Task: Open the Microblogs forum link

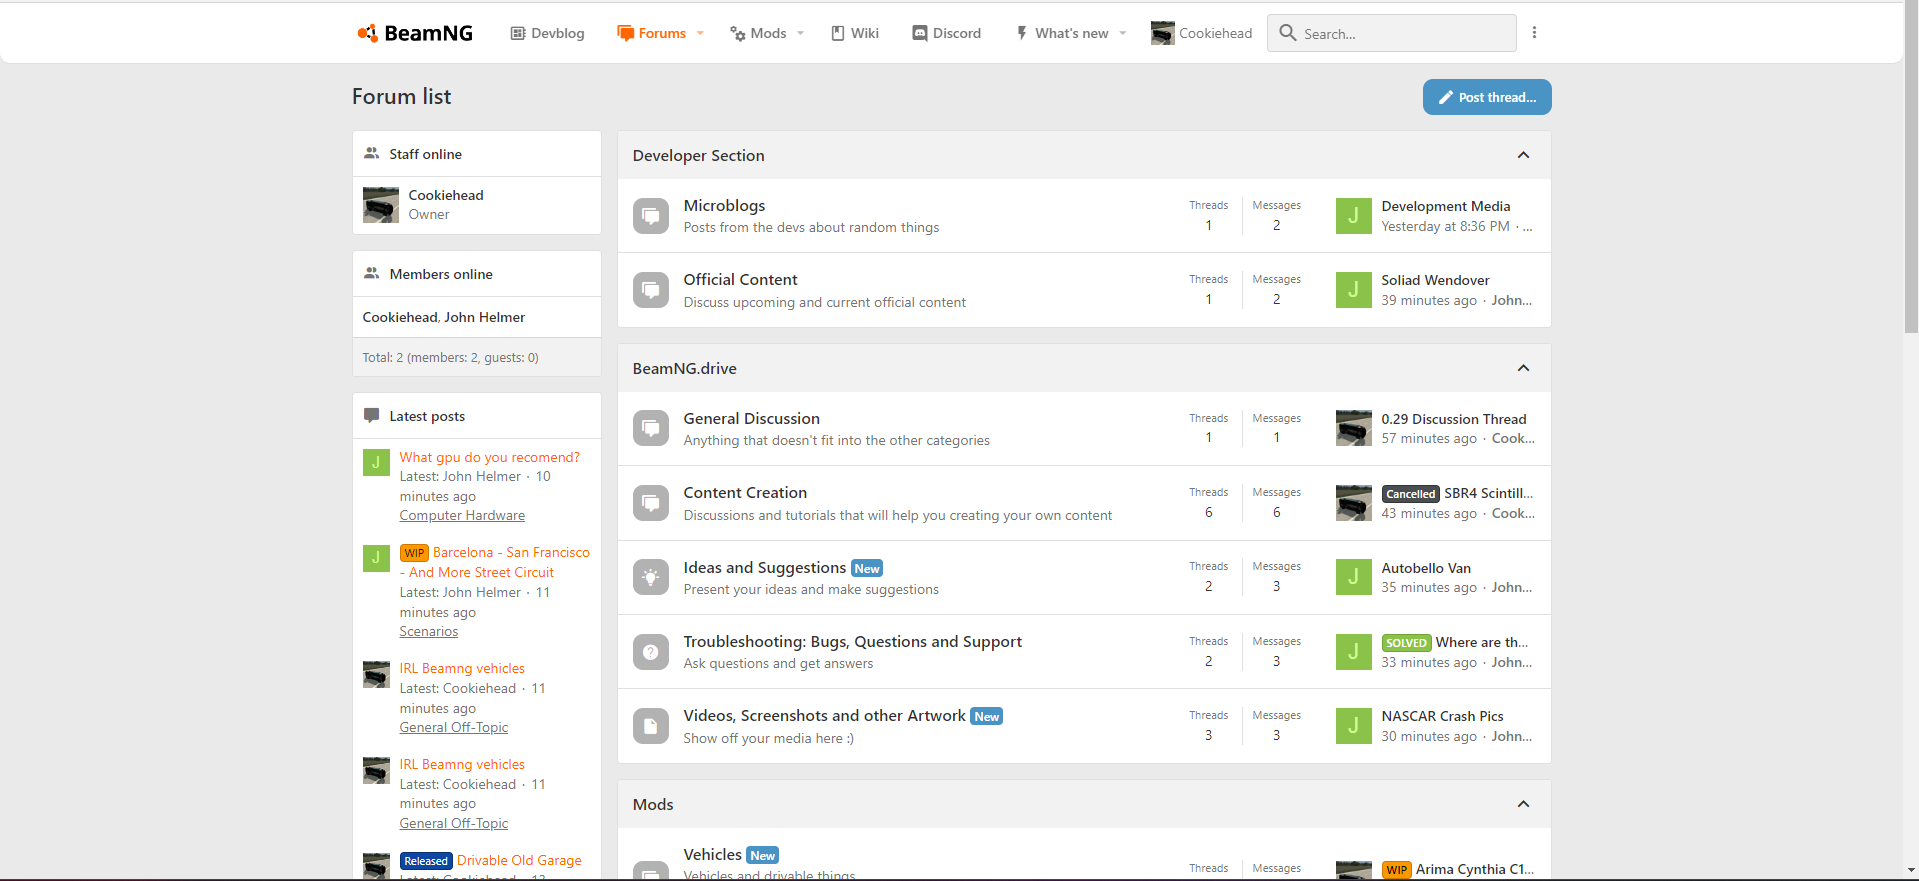Action: tap(724, 205)
